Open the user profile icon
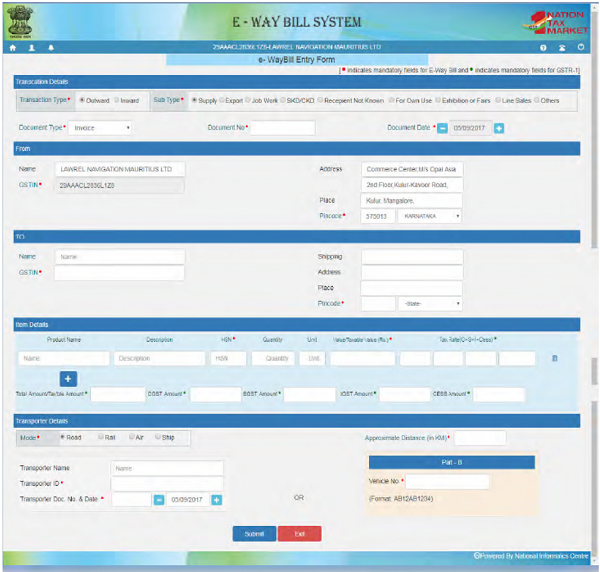 point(32,47)
